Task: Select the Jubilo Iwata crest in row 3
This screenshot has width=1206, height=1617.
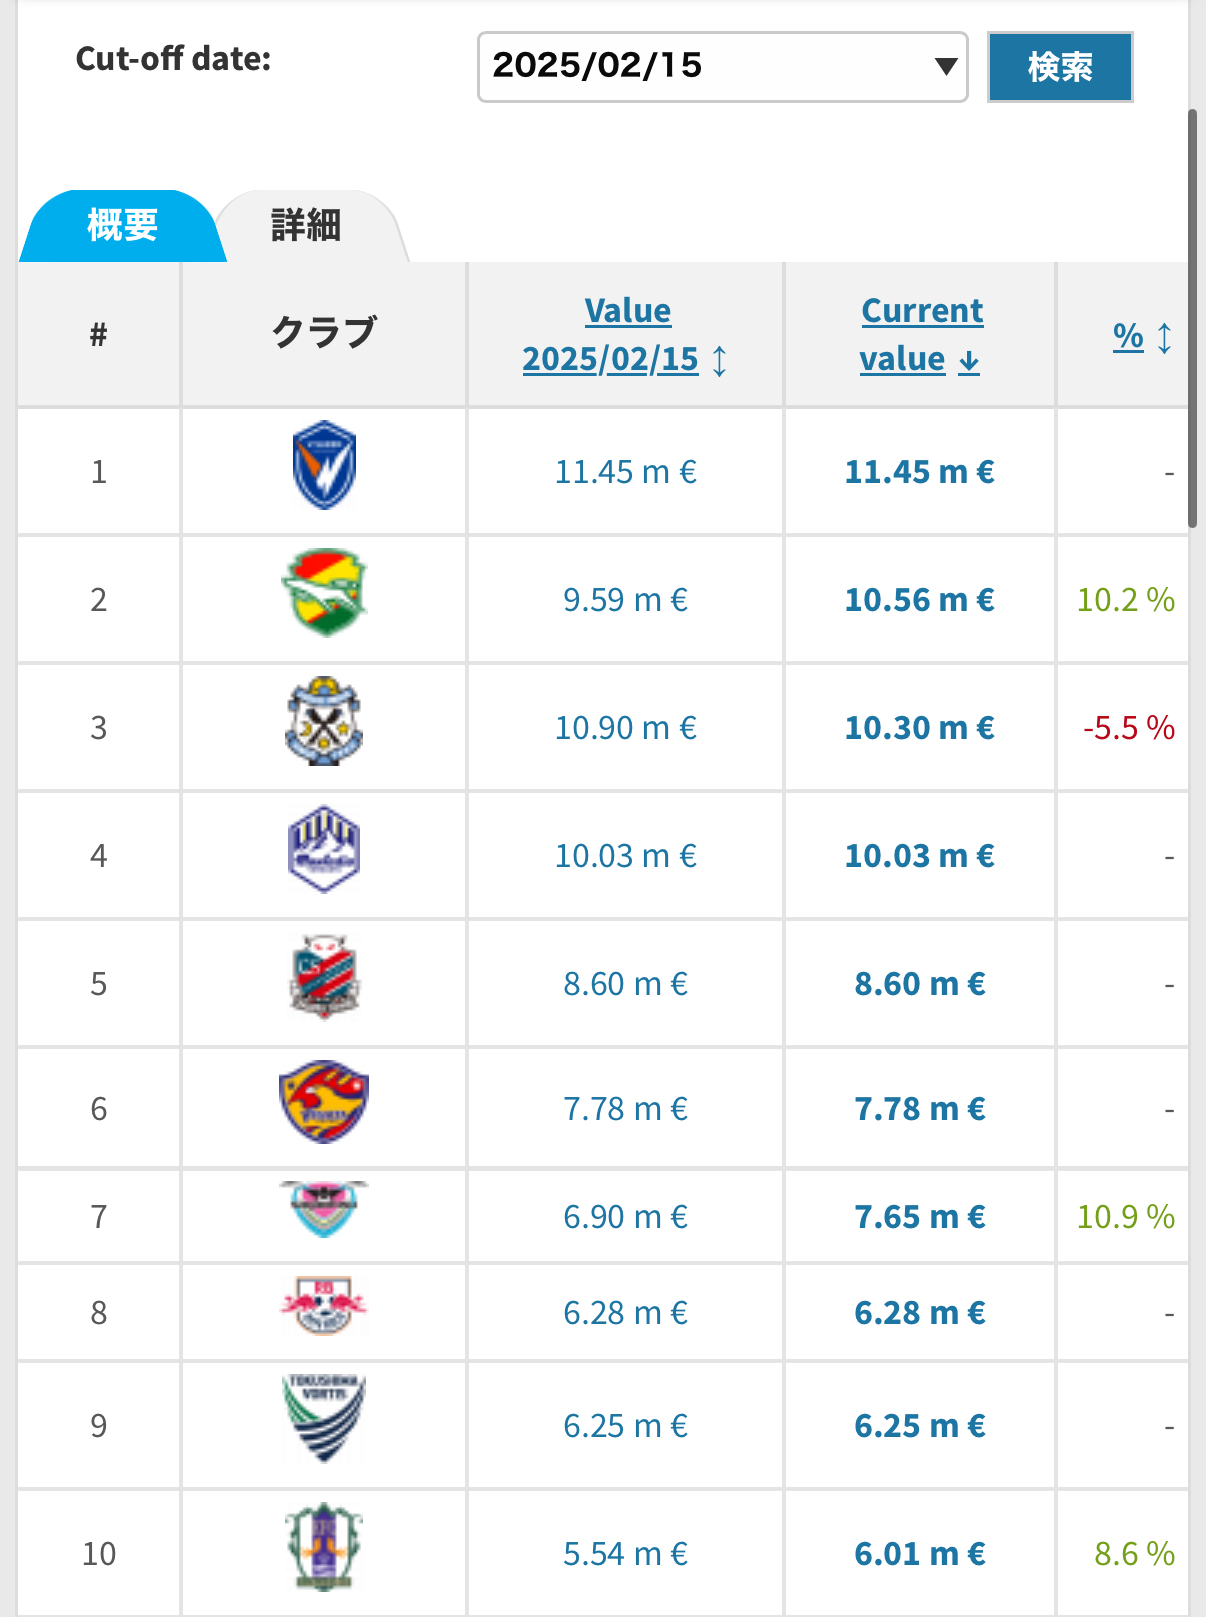Action: click(x=324, y=721)
